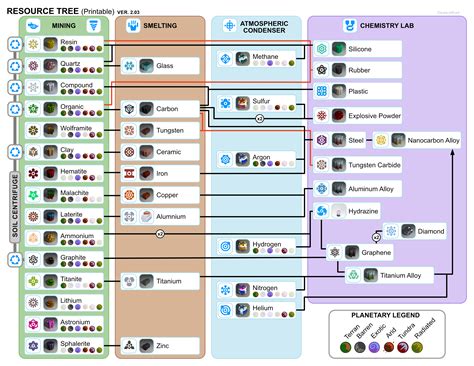
Task: Click the centrifuge icon beside Resin
Action: [15, 44]
